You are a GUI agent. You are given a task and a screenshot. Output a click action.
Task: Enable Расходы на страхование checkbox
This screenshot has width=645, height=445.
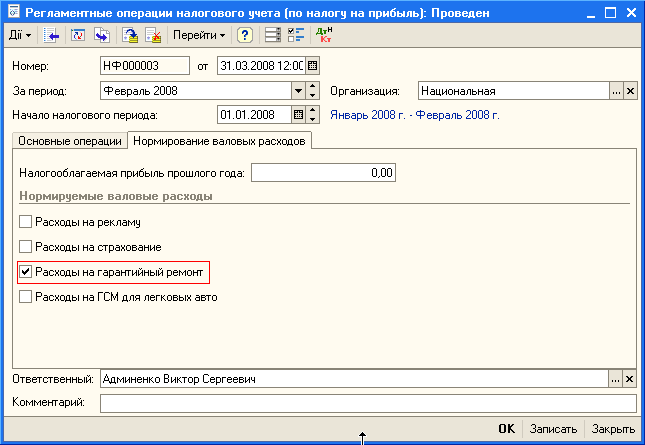click(25, 246)
